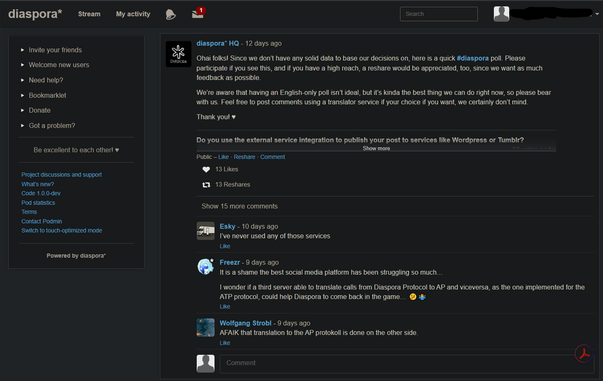Open Contact Podmin link
The image size is (603, 381).
[x=42, y=221]
